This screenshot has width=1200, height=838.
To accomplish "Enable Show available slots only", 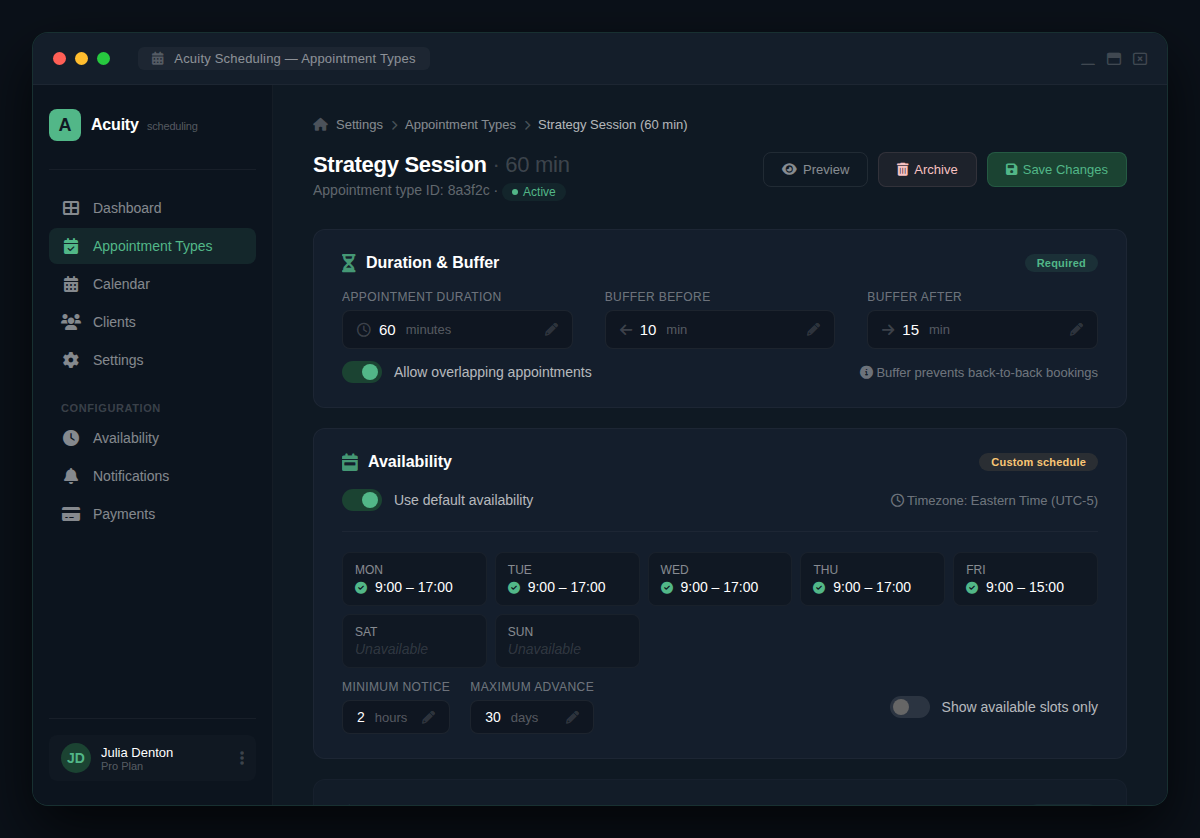I will coord(910,707).
